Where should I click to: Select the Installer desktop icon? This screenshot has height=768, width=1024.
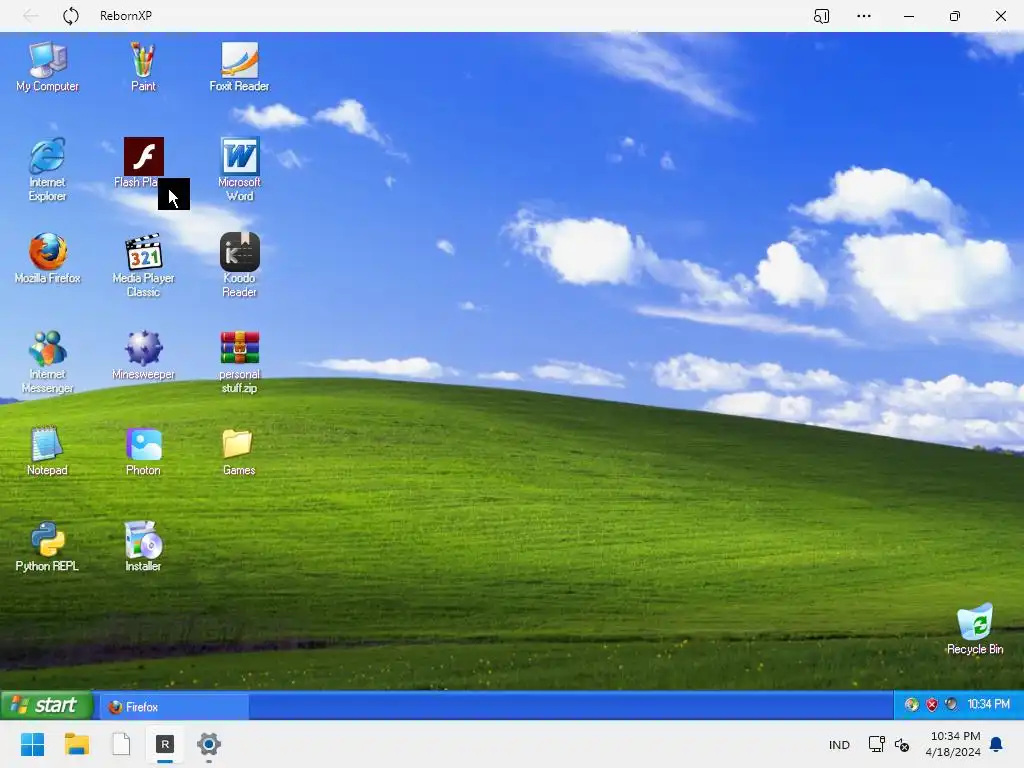coord(144,547)
